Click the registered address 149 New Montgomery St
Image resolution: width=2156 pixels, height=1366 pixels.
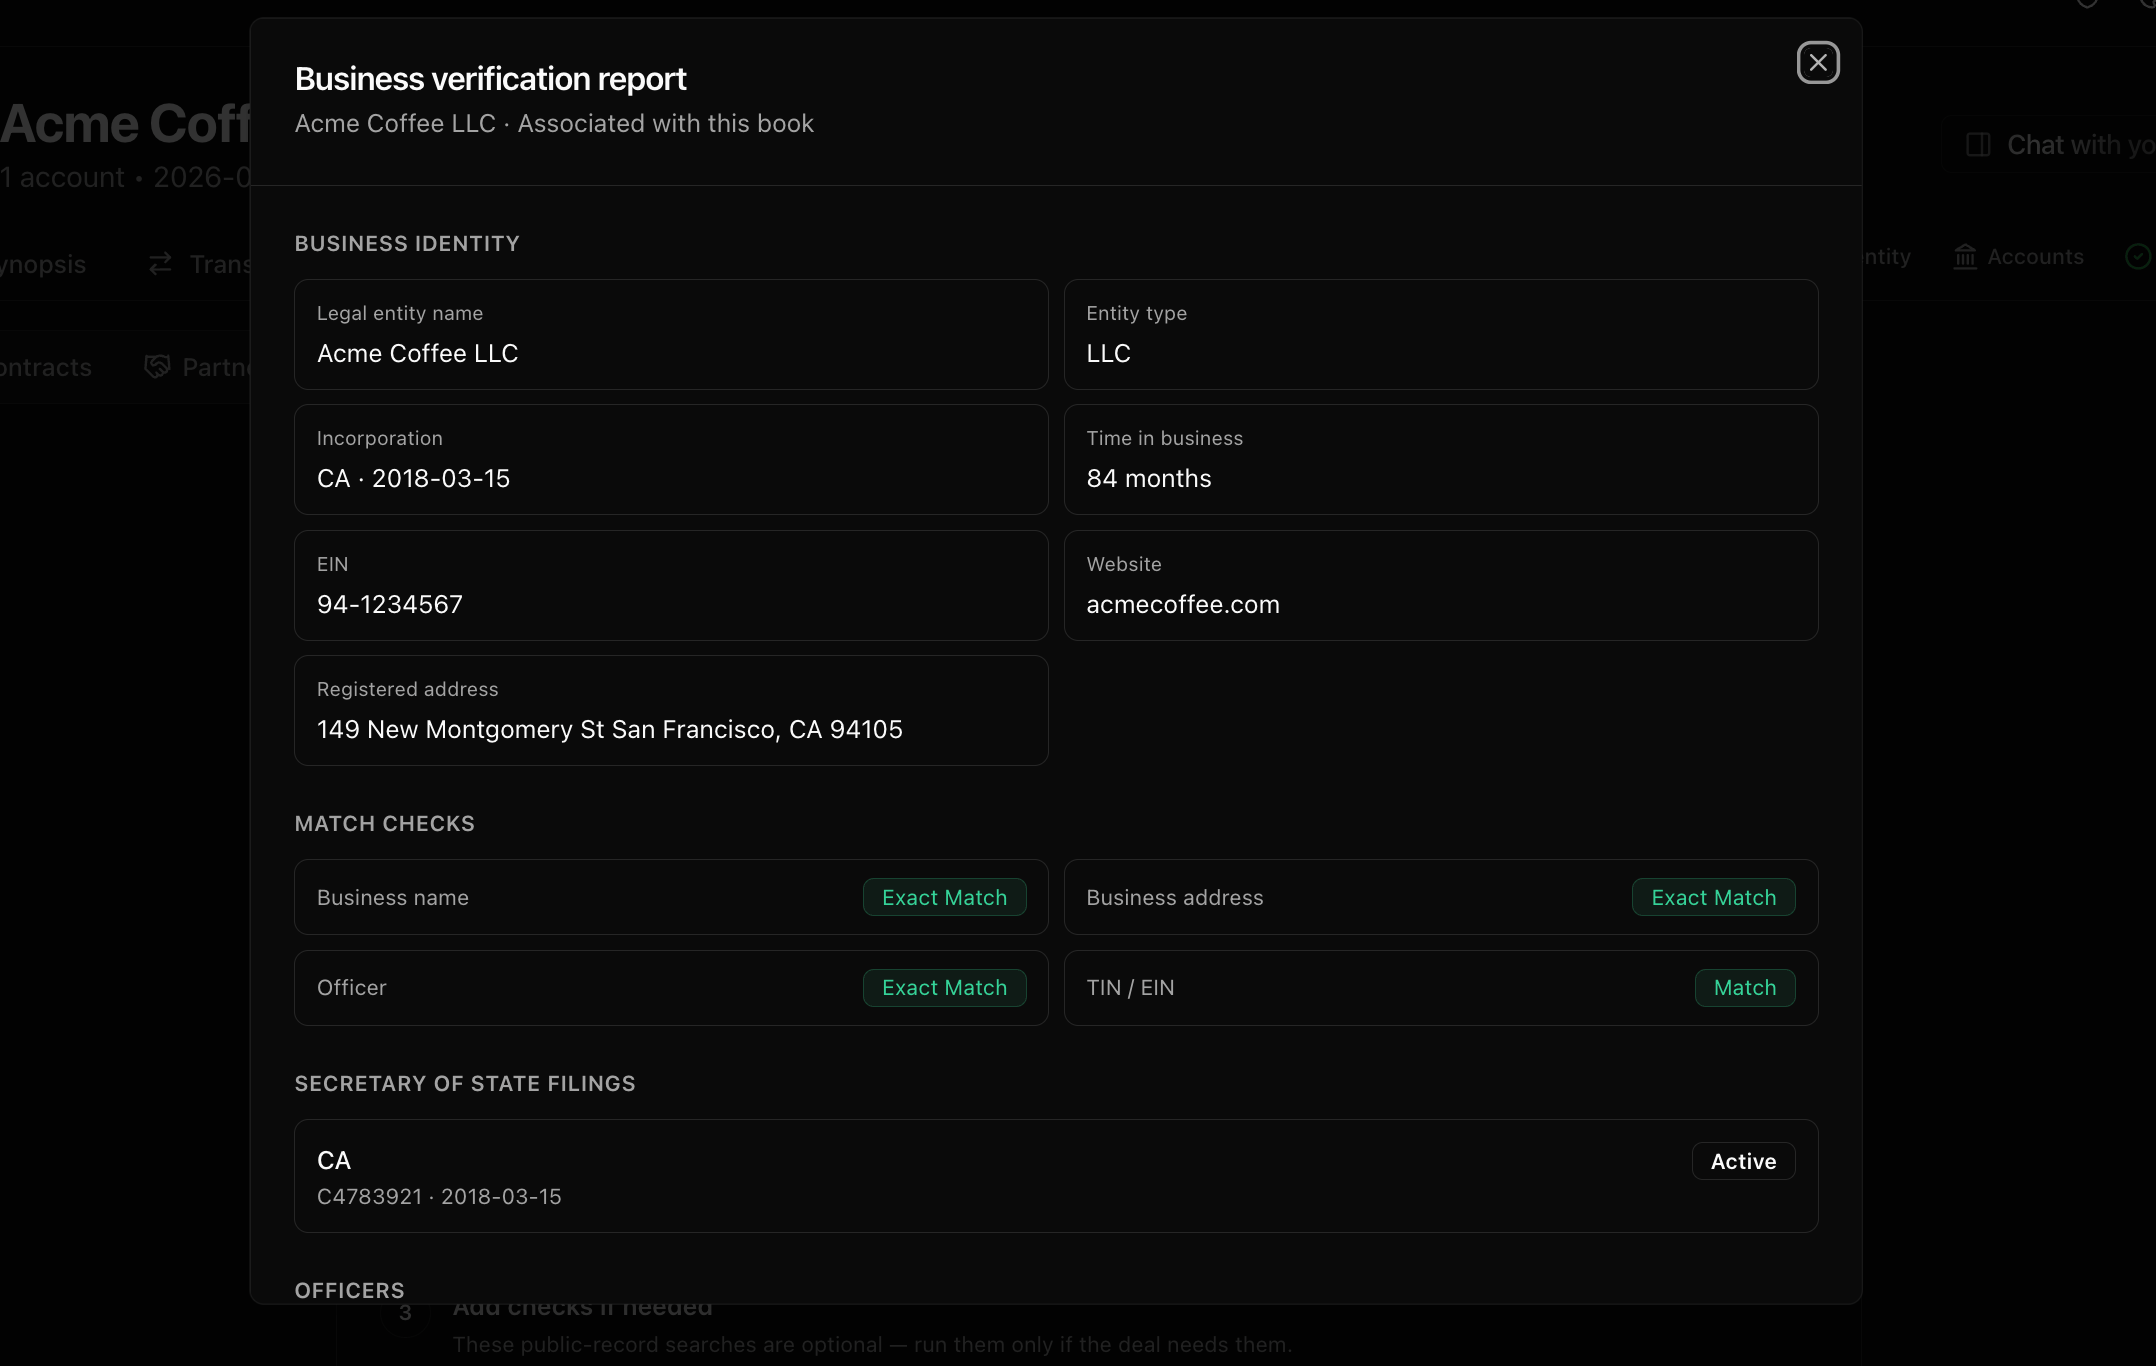point(610,730)
